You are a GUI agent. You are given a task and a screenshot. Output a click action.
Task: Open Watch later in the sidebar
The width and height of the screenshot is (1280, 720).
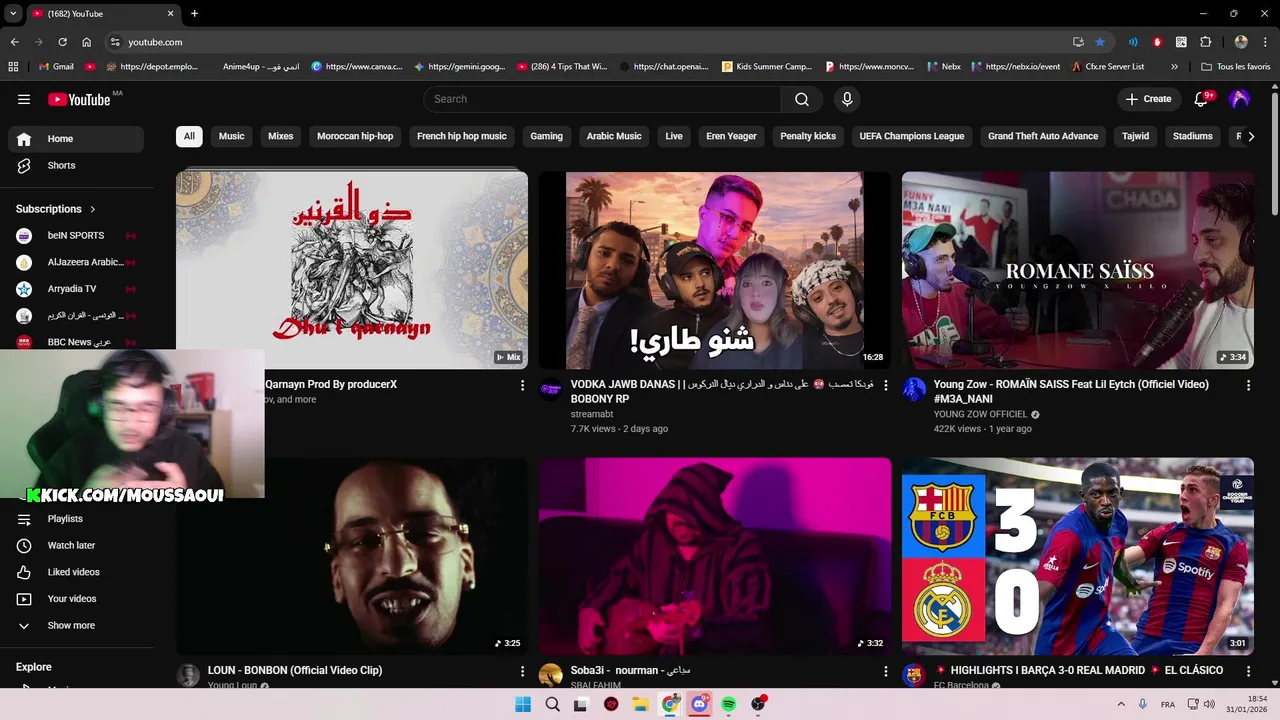click(x=76, y=546)
